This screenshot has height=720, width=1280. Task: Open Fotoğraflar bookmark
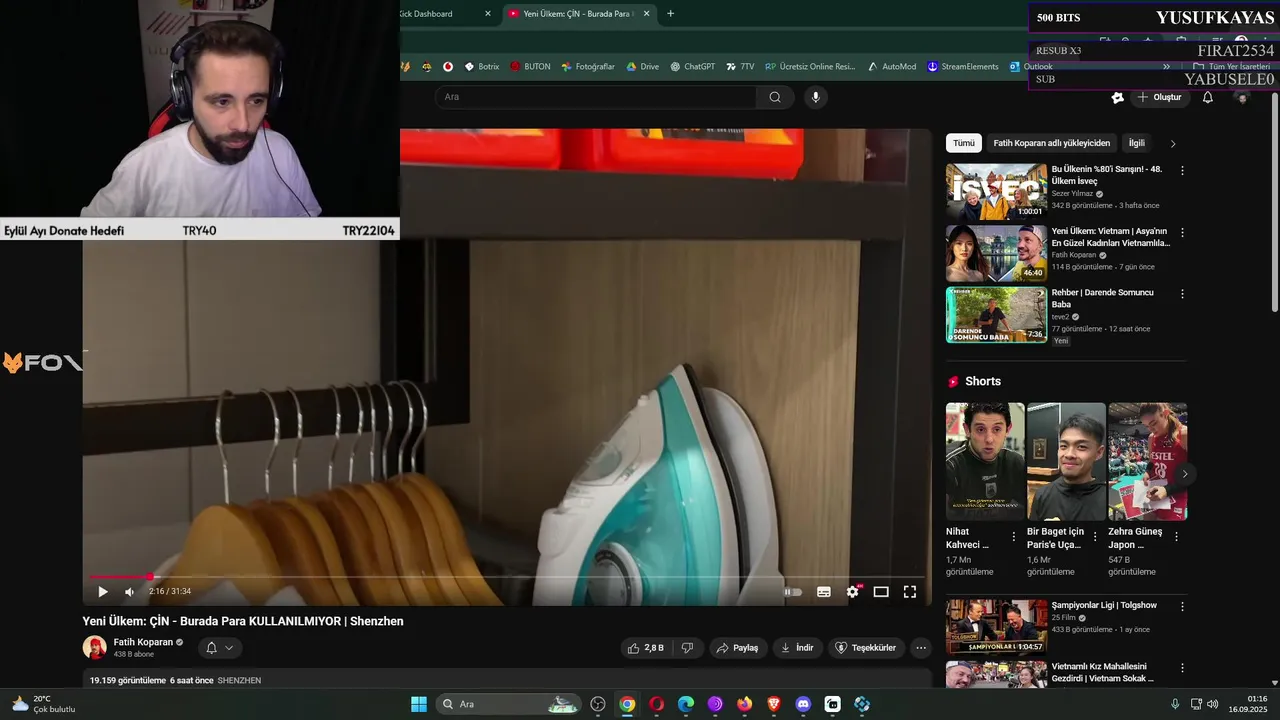click(588, 67)
